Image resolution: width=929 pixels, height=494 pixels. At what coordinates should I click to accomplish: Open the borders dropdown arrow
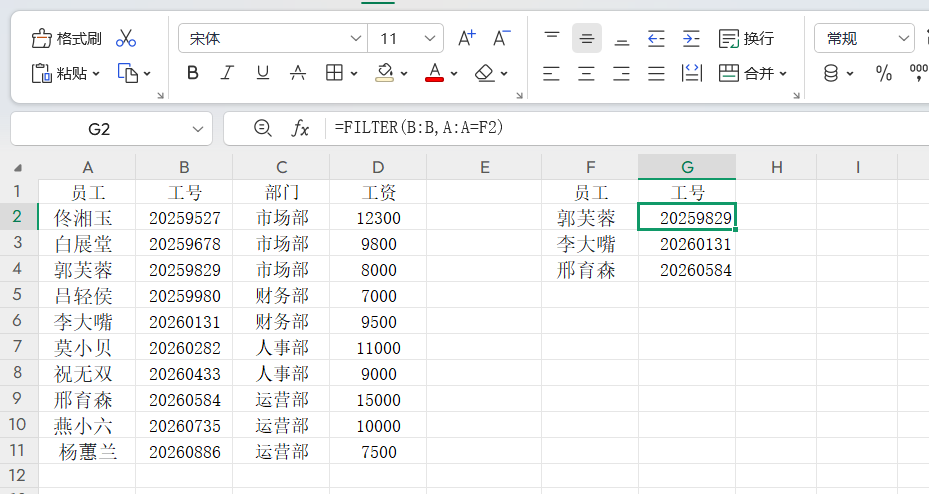354,74
